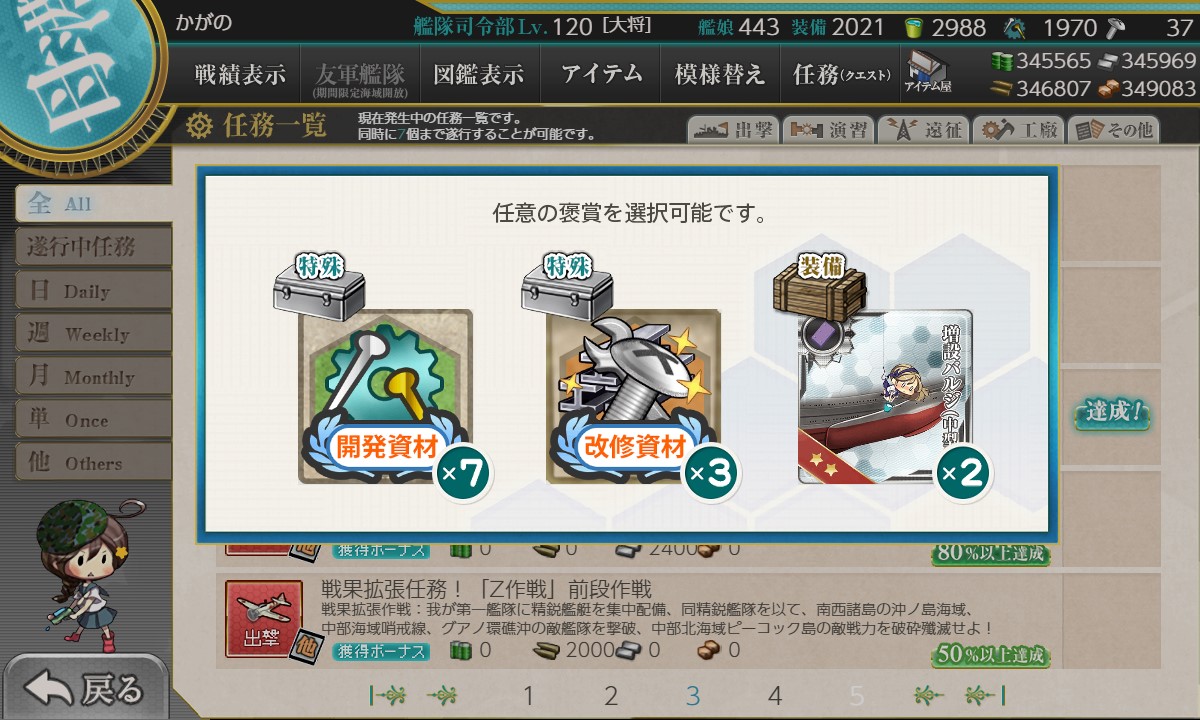1200x720 pixels.
Task: Open the 模様替え menu
Action: coord(720,74)
